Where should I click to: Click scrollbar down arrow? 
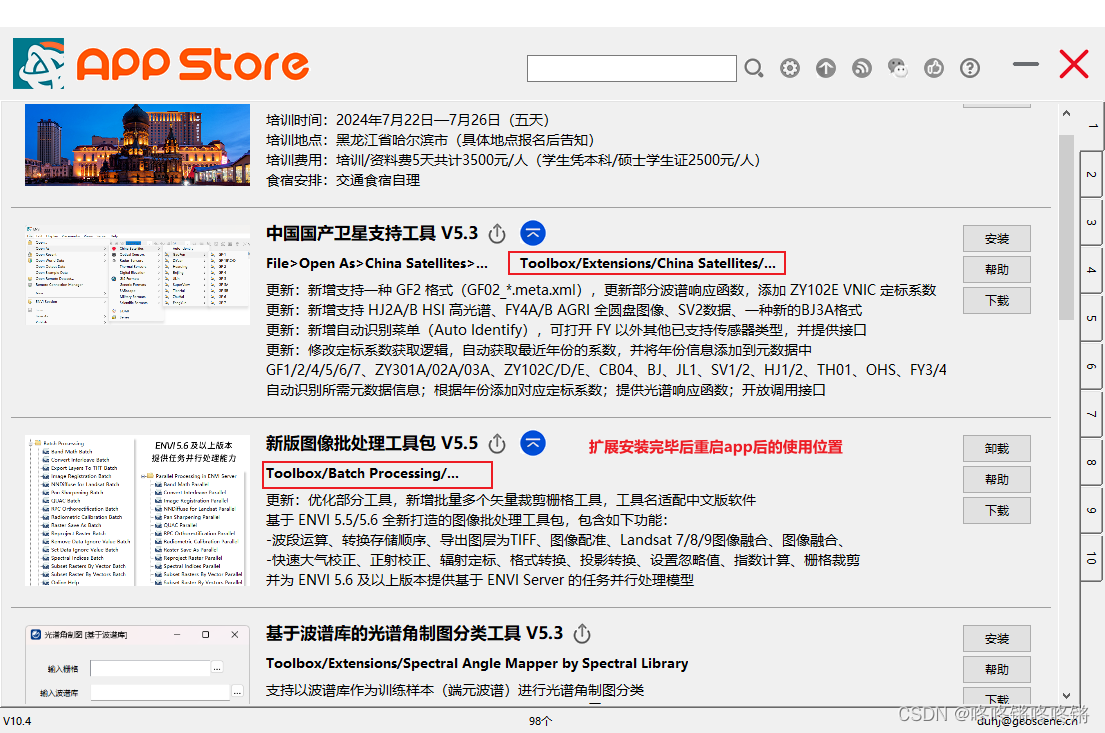coord(1066,696)
